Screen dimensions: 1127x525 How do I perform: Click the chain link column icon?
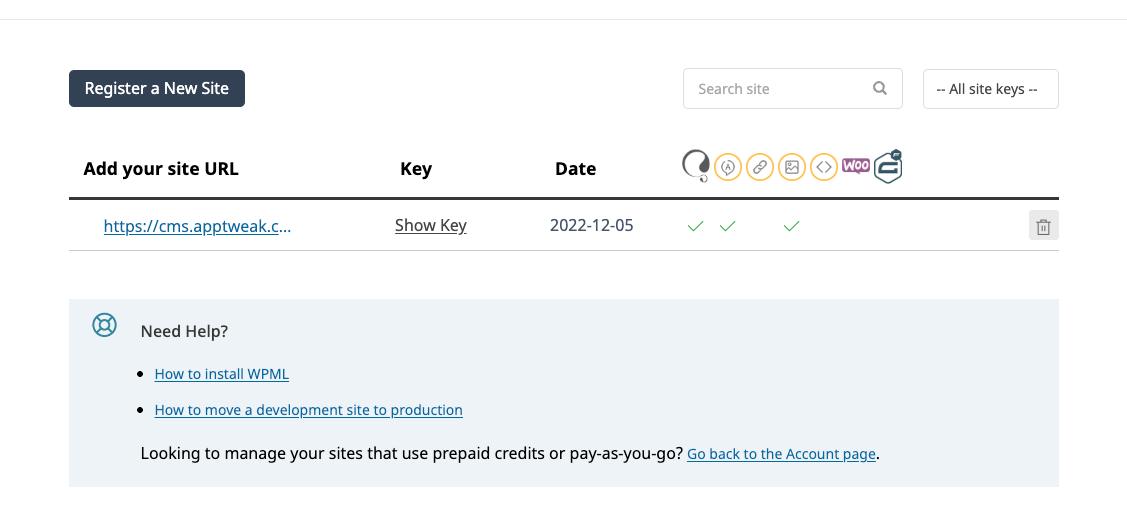(x=760, y=168)
